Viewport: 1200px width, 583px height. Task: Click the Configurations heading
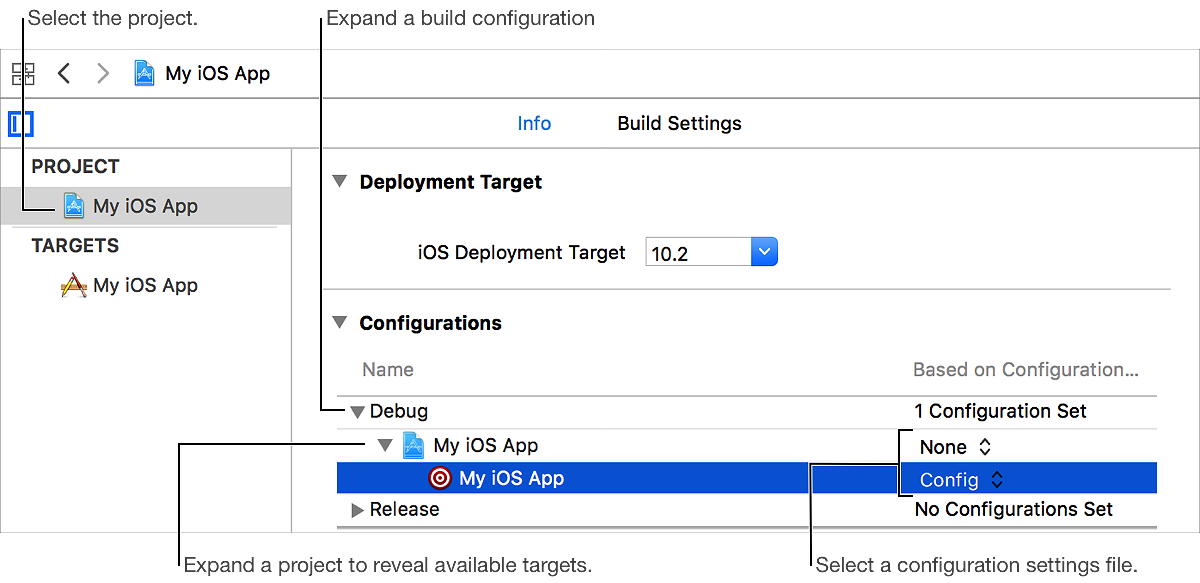point(431,323)
